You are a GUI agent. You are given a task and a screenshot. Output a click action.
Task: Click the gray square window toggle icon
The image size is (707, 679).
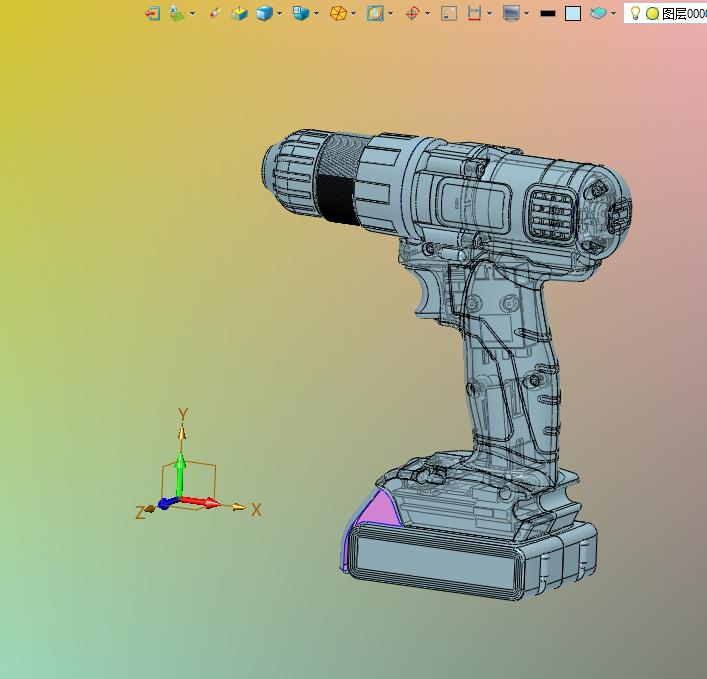click(x=449, y=14)
